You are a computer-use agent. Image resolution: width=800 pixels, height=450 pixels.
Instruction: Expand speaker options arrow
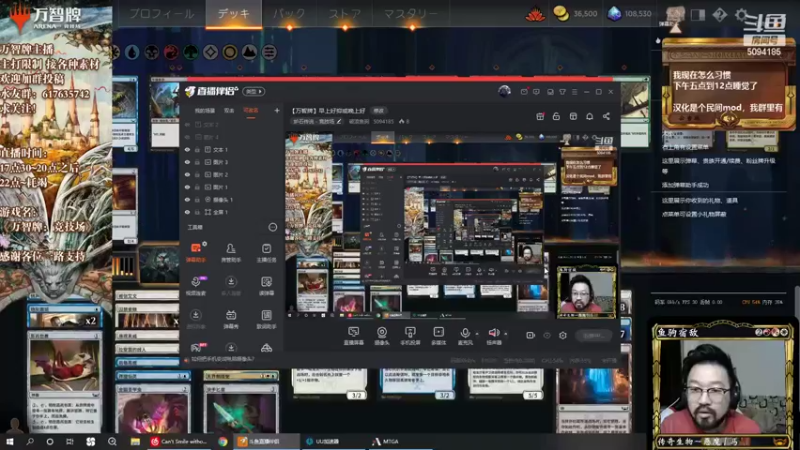coord(506,334)
